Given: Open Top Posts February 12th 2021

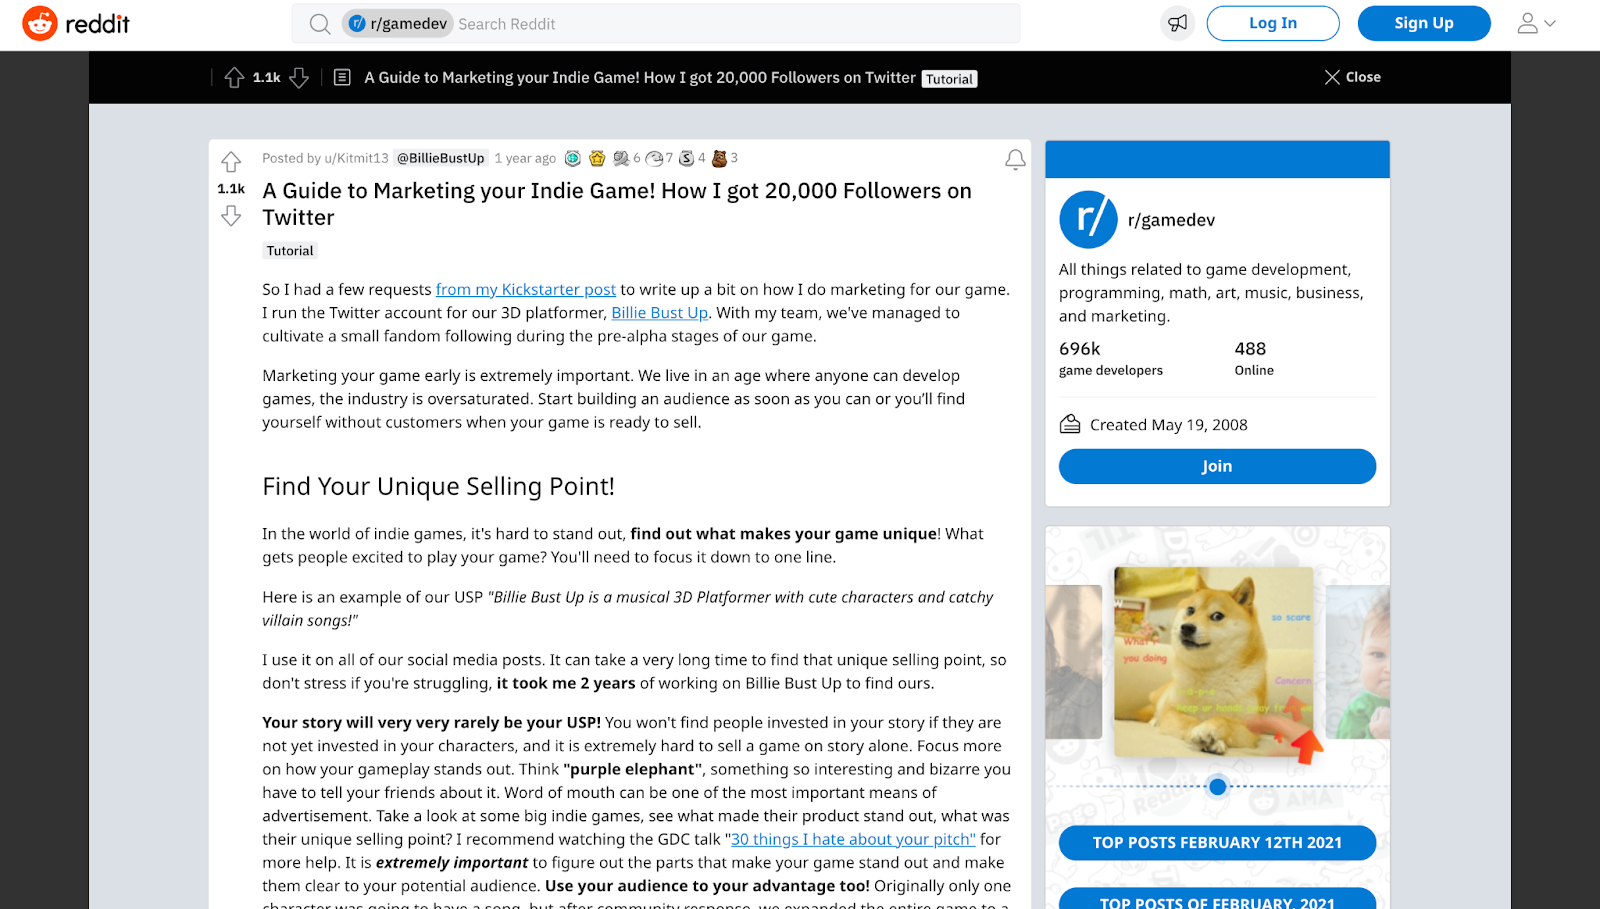Looking at the screenshot, I should pos(1217,843).
